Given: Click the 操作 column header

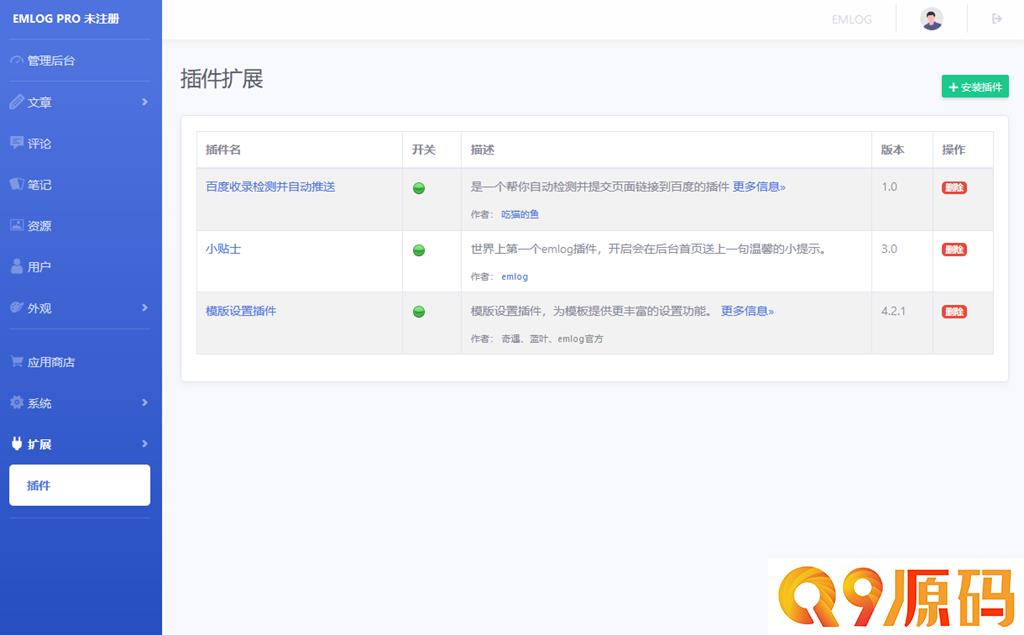Looking at the screenshot, I should (953, 150).
